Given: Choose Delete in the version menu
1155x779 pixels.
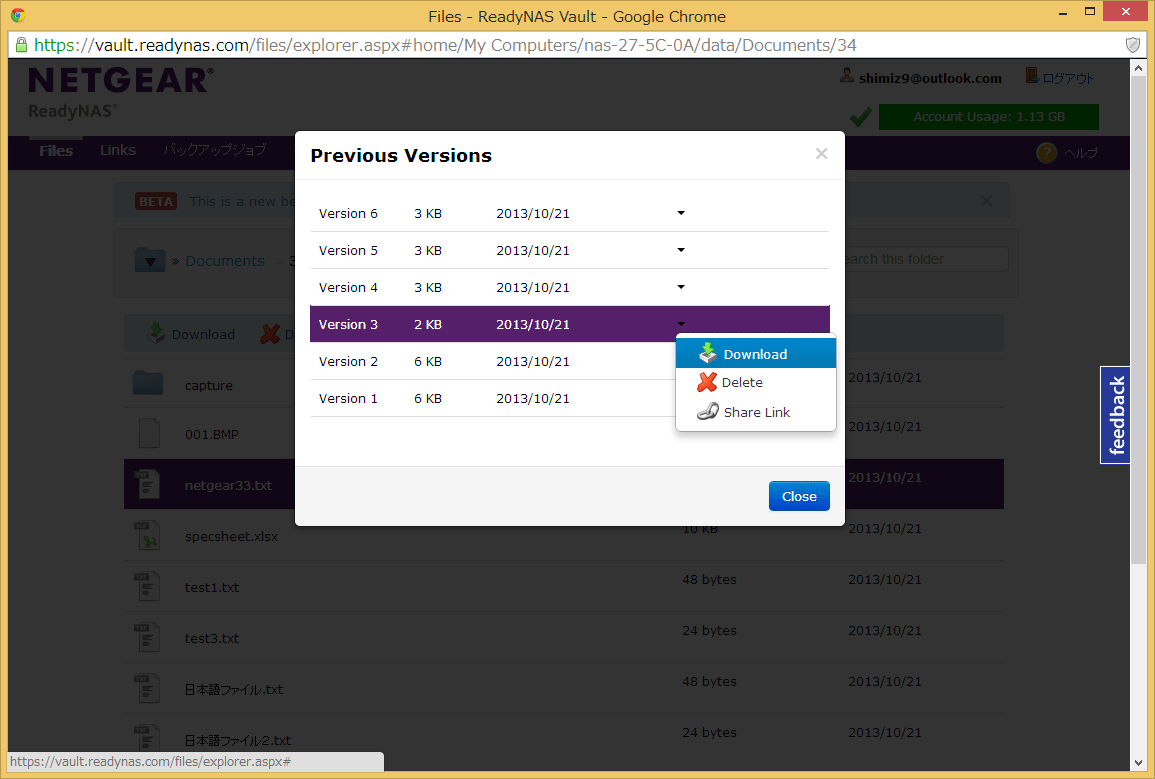Looking at the screenshot, I should [742, 382].
